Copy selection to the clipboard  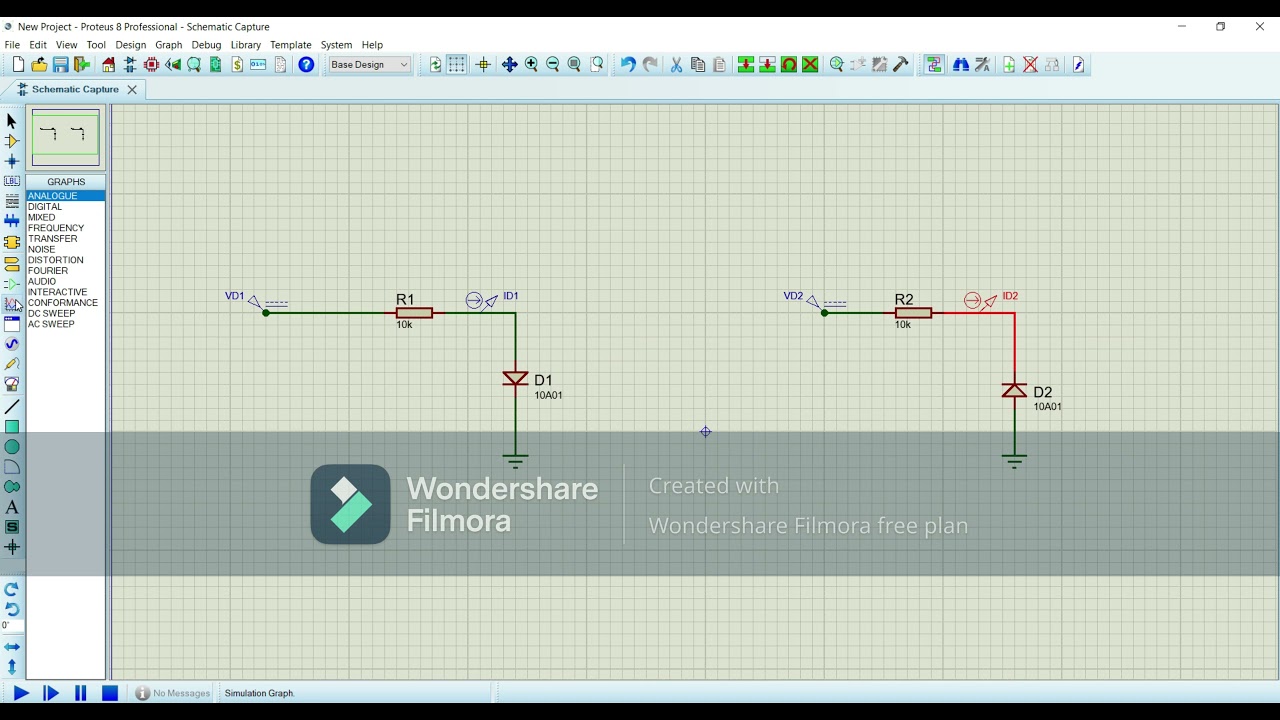(x=698, y=65)
